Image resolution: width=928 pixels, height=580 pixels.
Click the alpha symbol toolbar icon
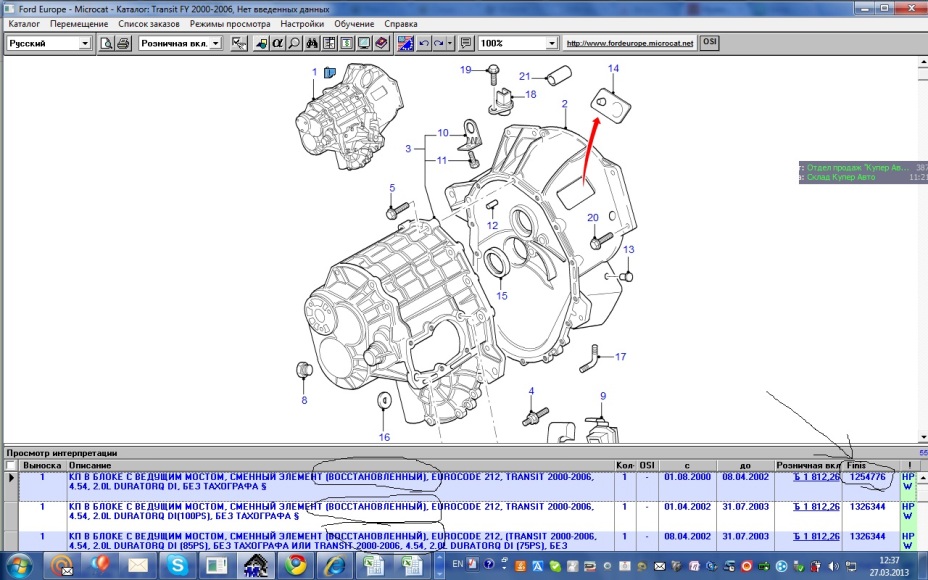tap(277, 44)
